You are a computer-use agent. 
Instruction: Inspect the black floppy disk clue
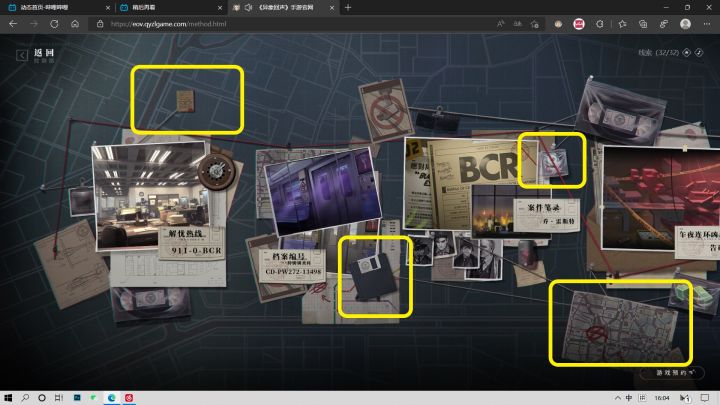(x=373, y=277)
